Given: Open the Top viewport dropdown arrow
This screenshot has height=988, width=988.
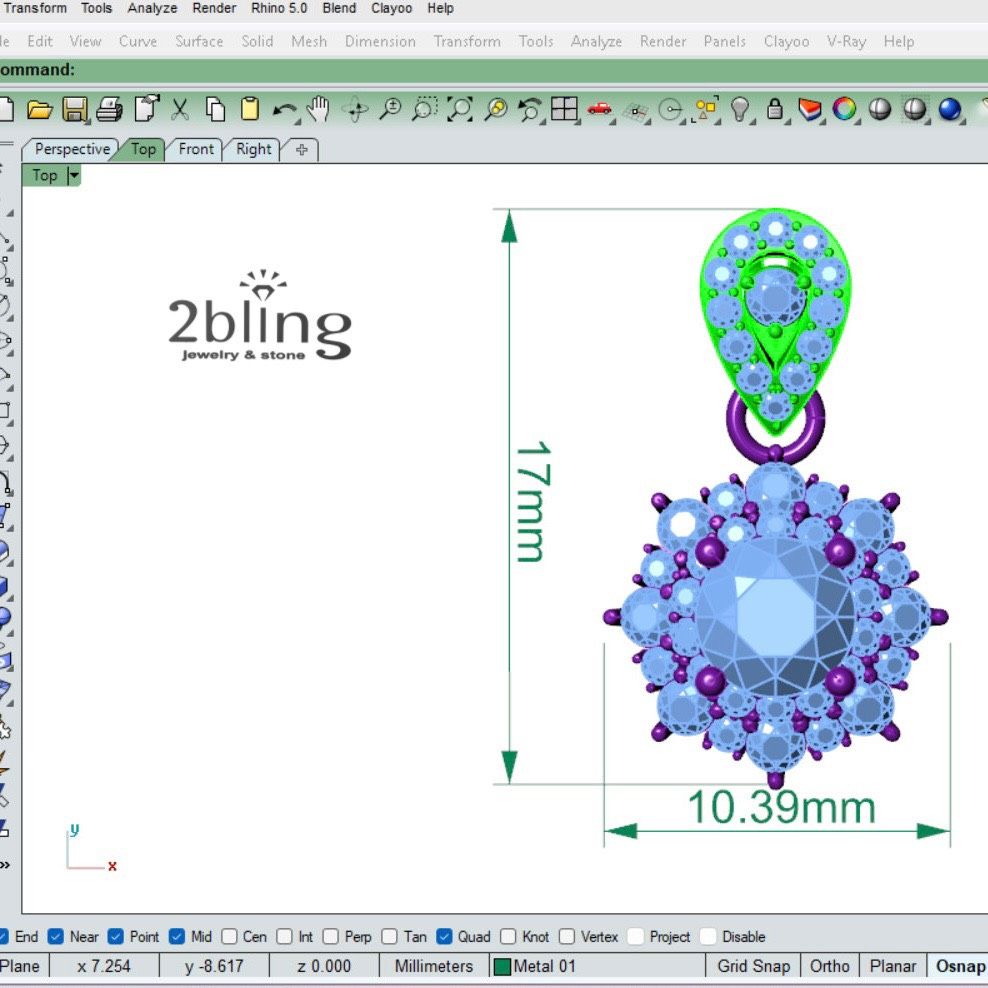Looking at the screenshot, I should (x=73, y=176).
